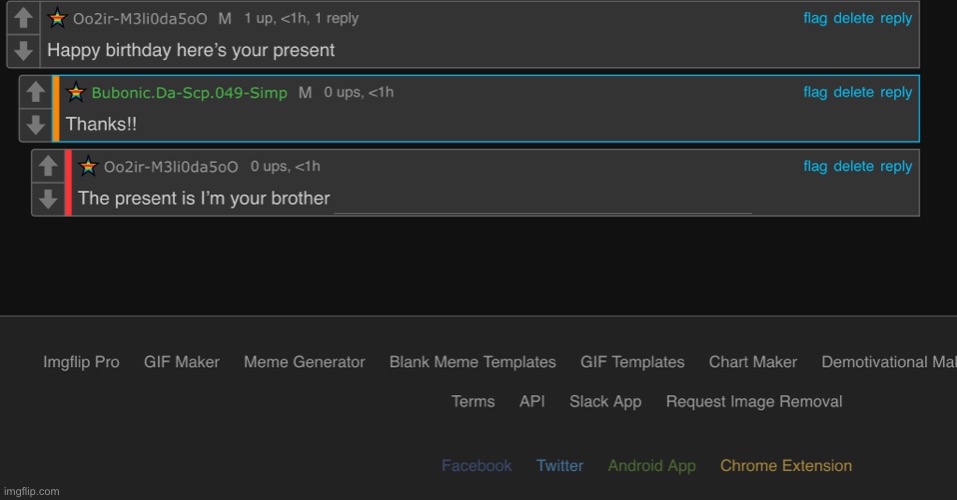957x500 pixels.
Task: Upvote the "Thanks!!" comment
Action: coord(35,92)
